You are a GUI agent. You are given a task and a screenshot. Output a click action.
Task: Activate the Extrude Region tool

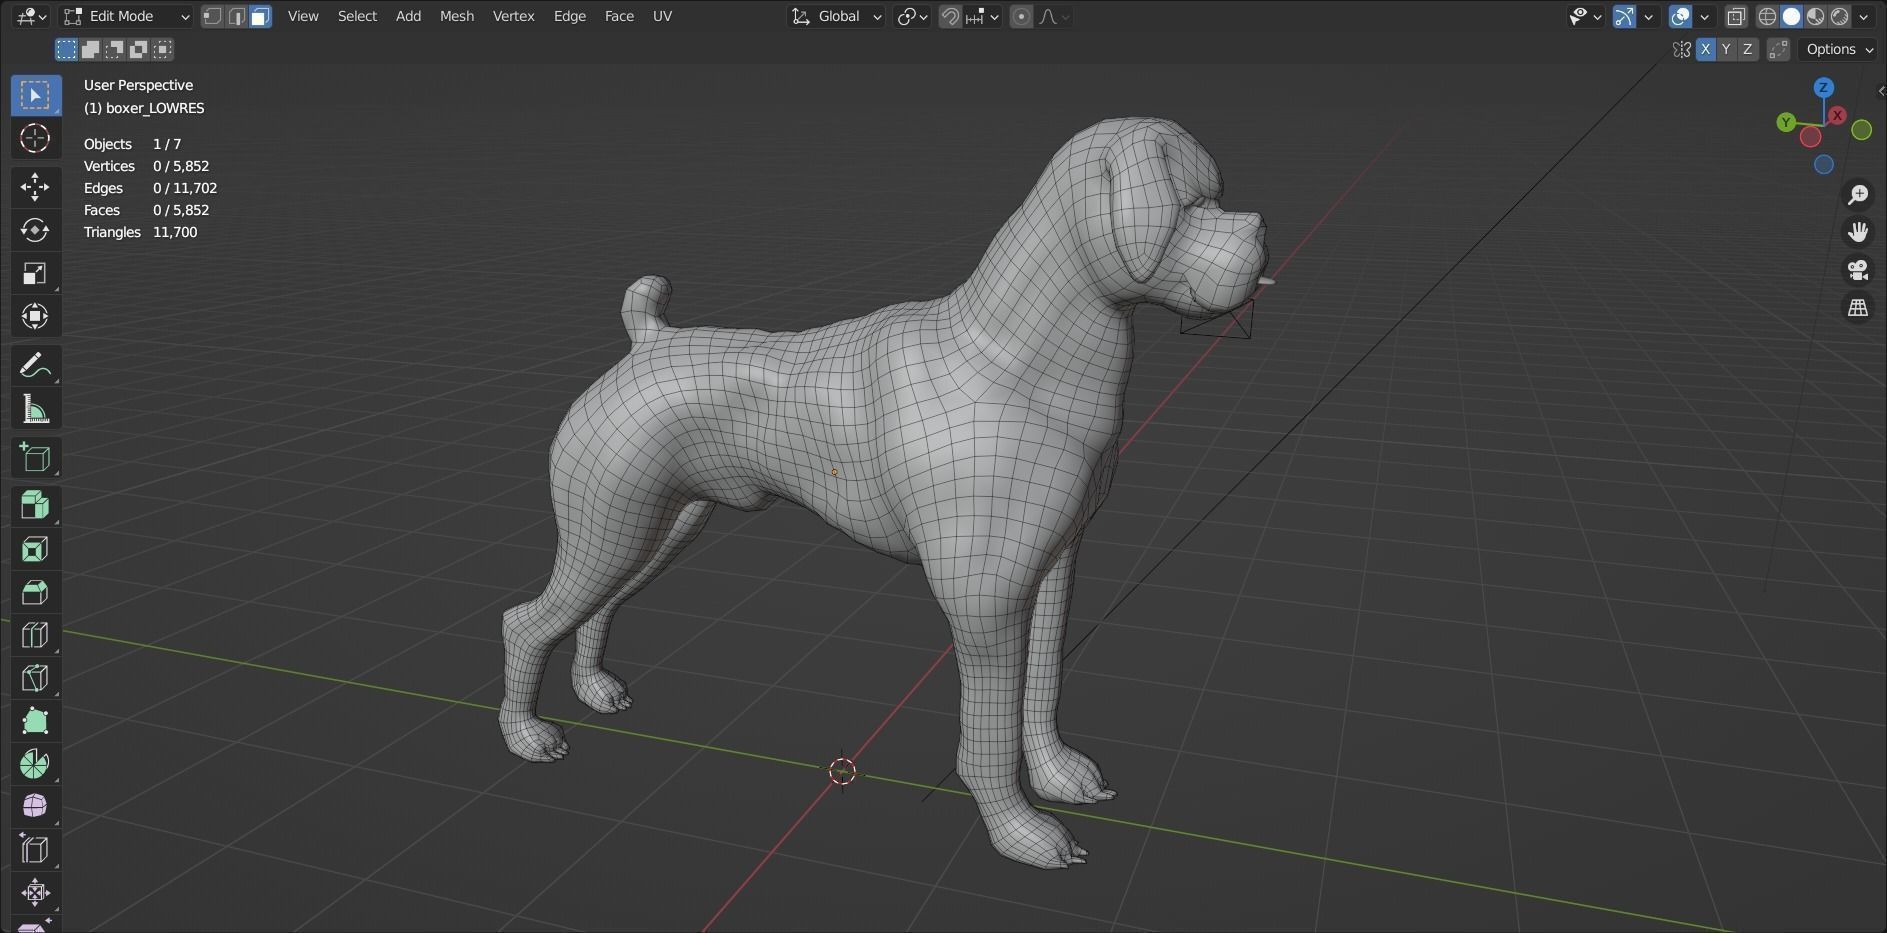pyautogui.click(x=35, y=506)
